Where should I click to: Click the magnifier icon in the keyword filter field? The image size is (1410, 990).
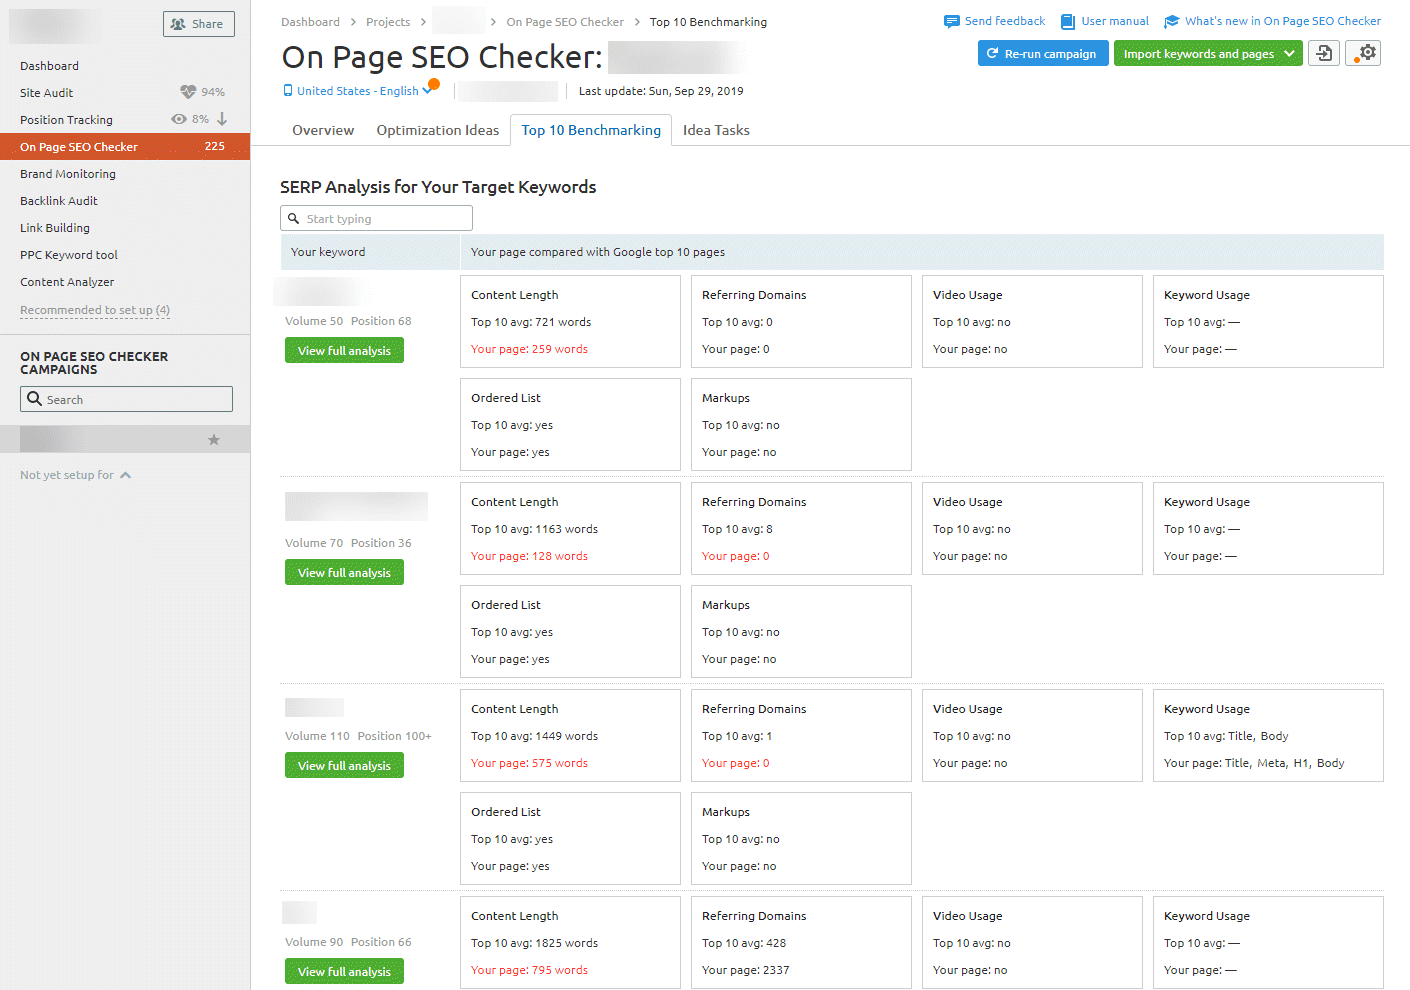(x=294, y=217)
